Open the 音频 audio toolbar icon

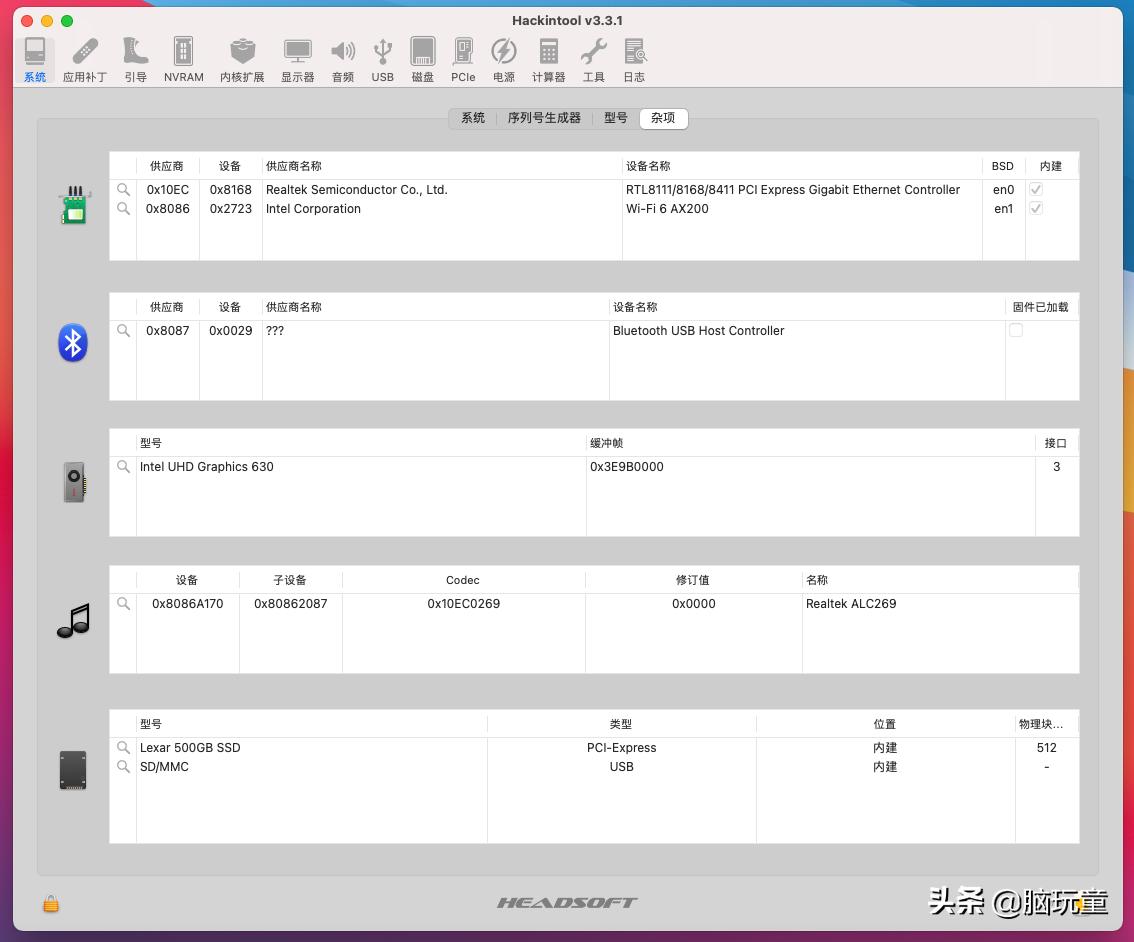coord(343,60)
